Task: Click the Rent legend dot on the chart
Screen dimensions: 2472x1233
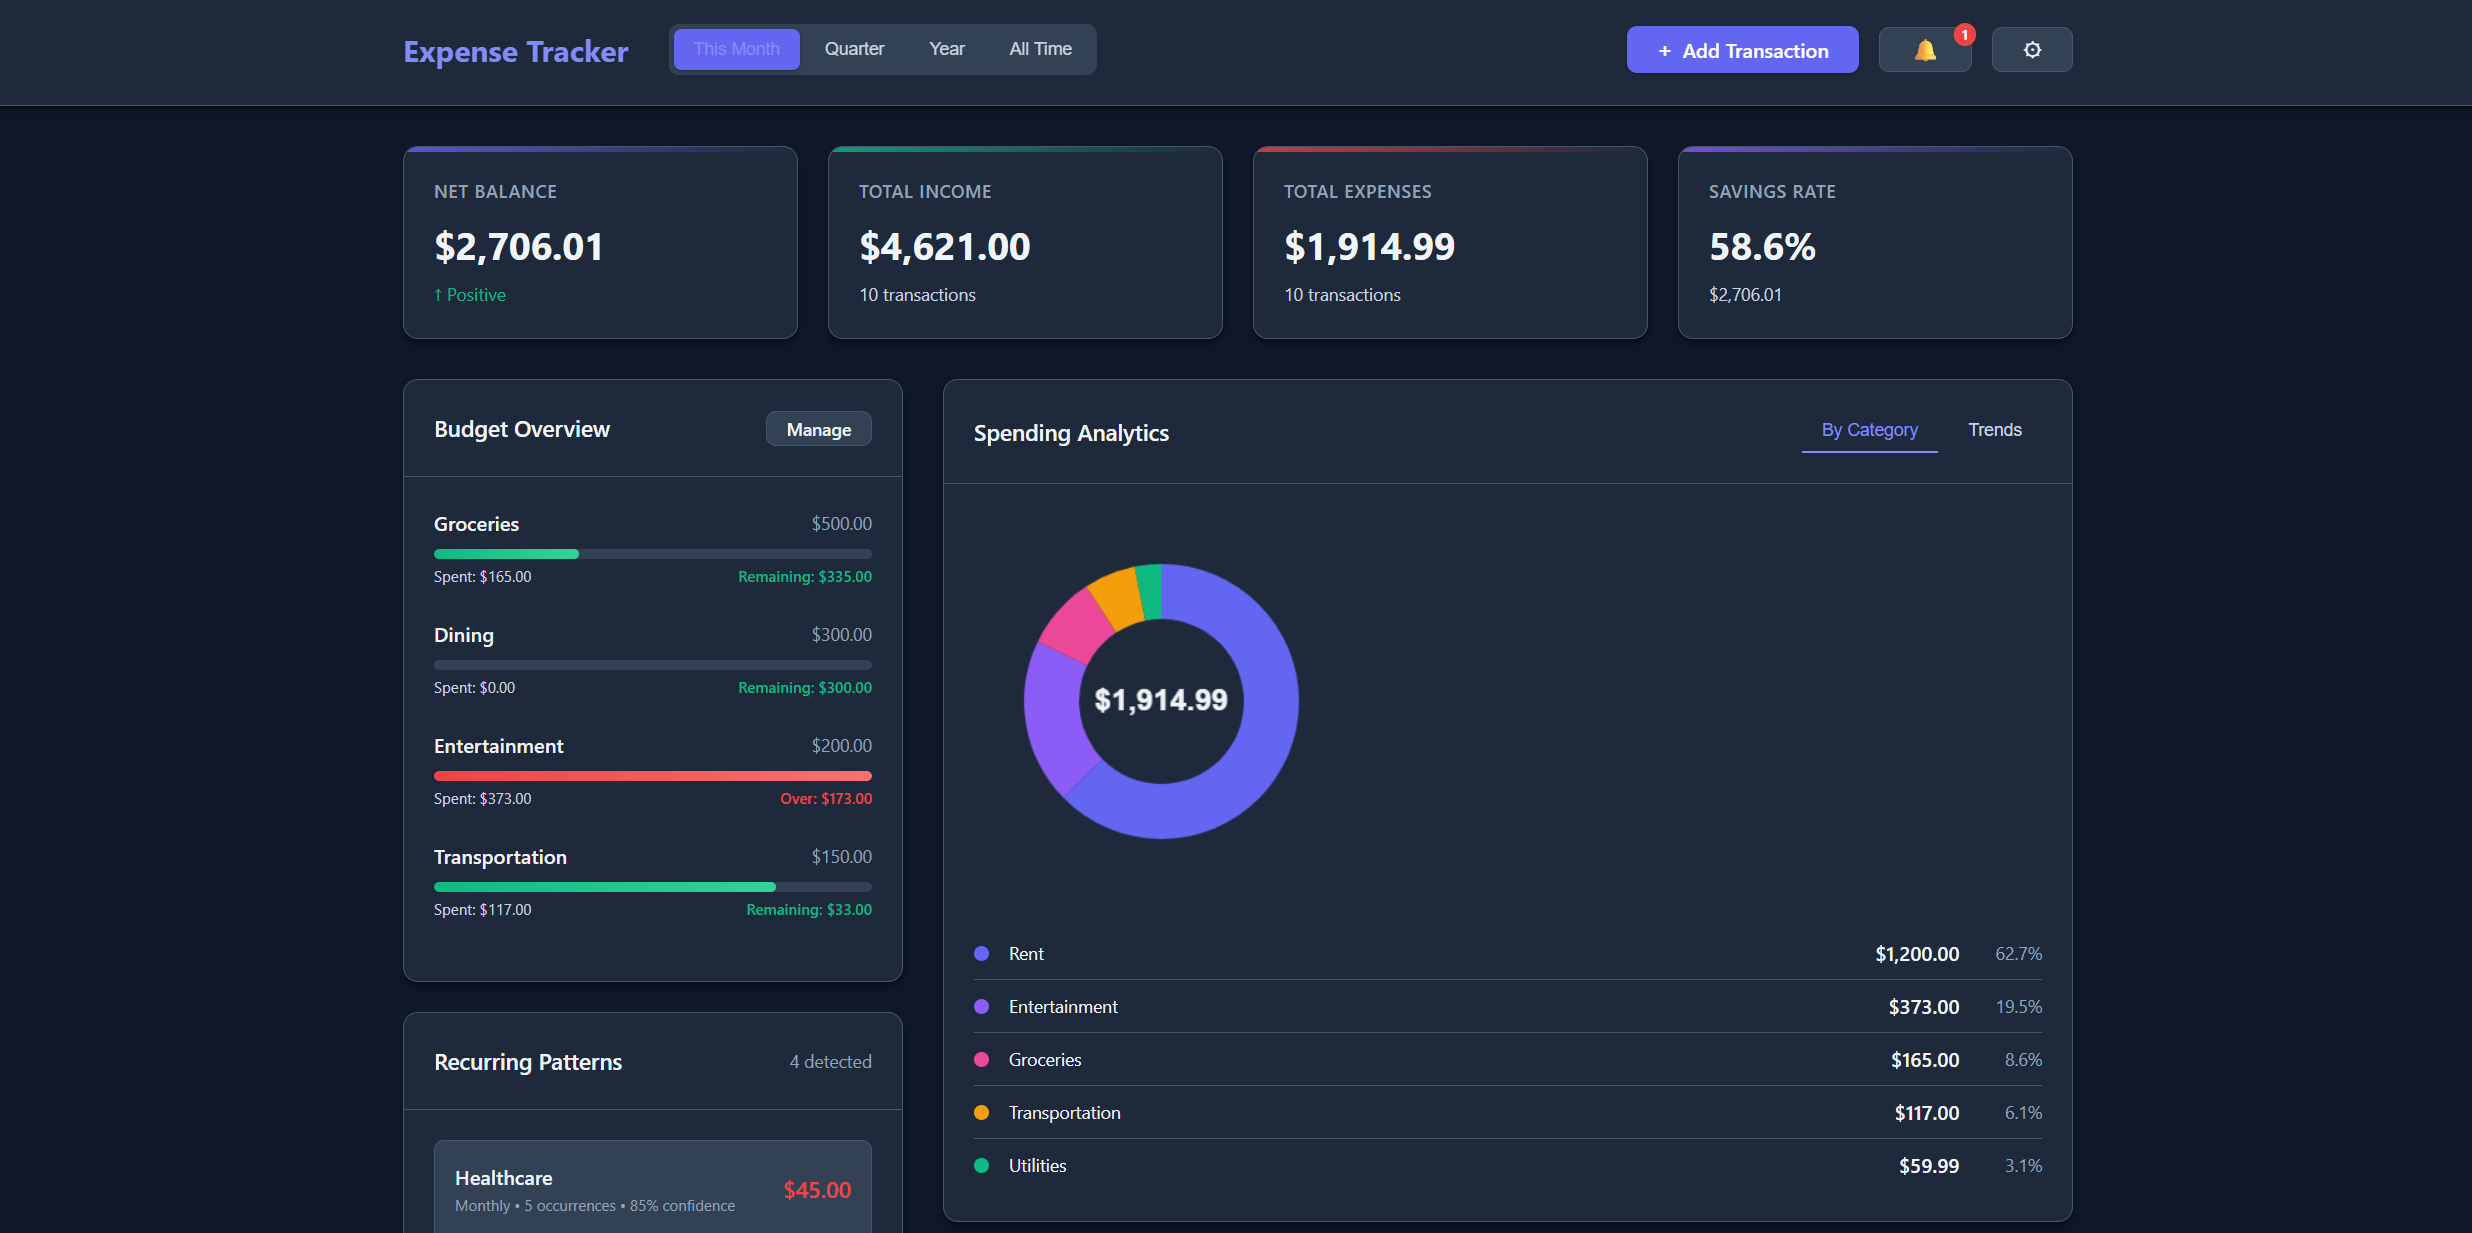Action: [x=981, y=953]
